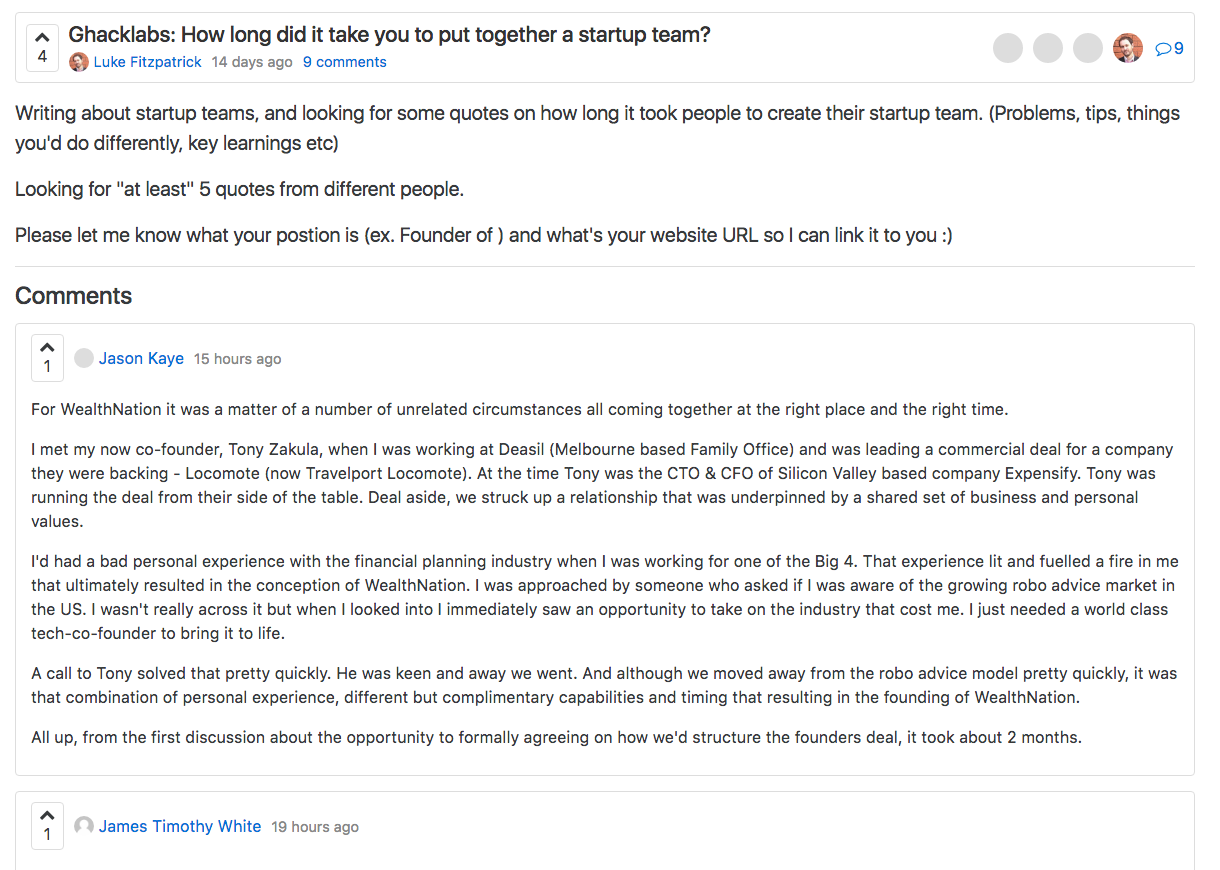The width and height of the screenshot is (1220, 870).
Task: Click the leftmost gray participant avatar
Action: 1008,48
